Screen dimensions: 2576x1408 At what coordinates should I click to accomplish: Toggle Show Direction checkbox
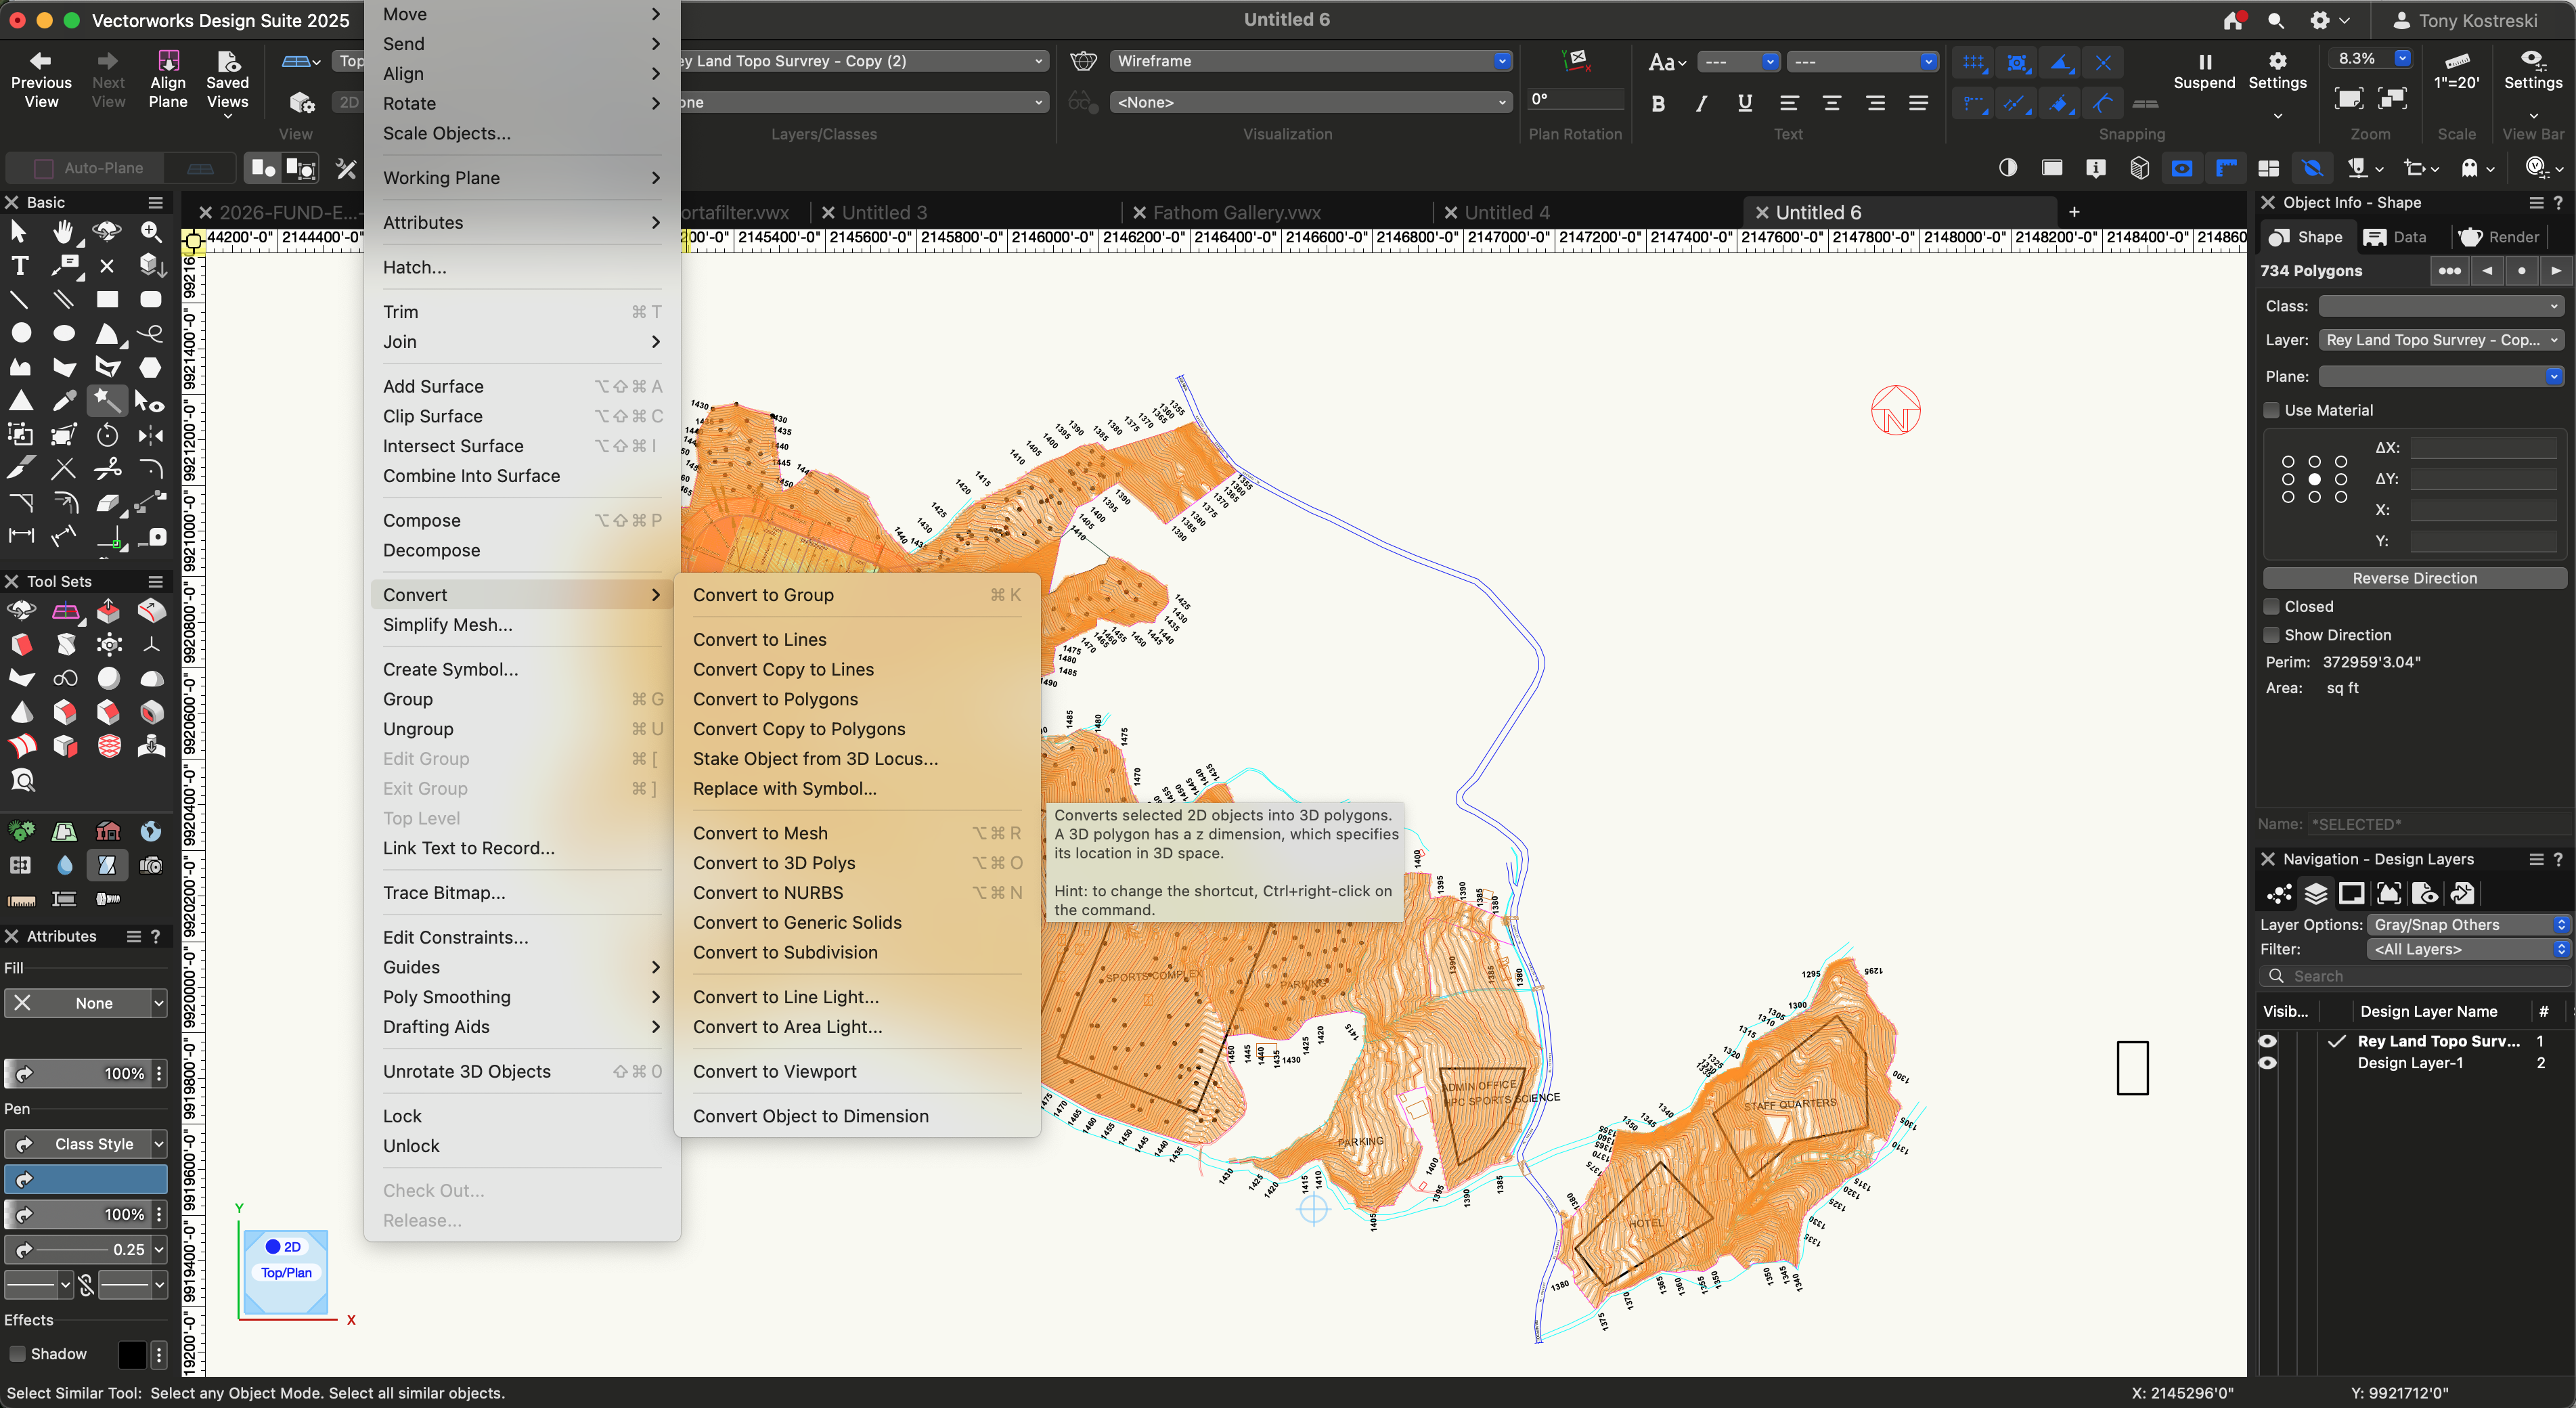coord(2272,635)
